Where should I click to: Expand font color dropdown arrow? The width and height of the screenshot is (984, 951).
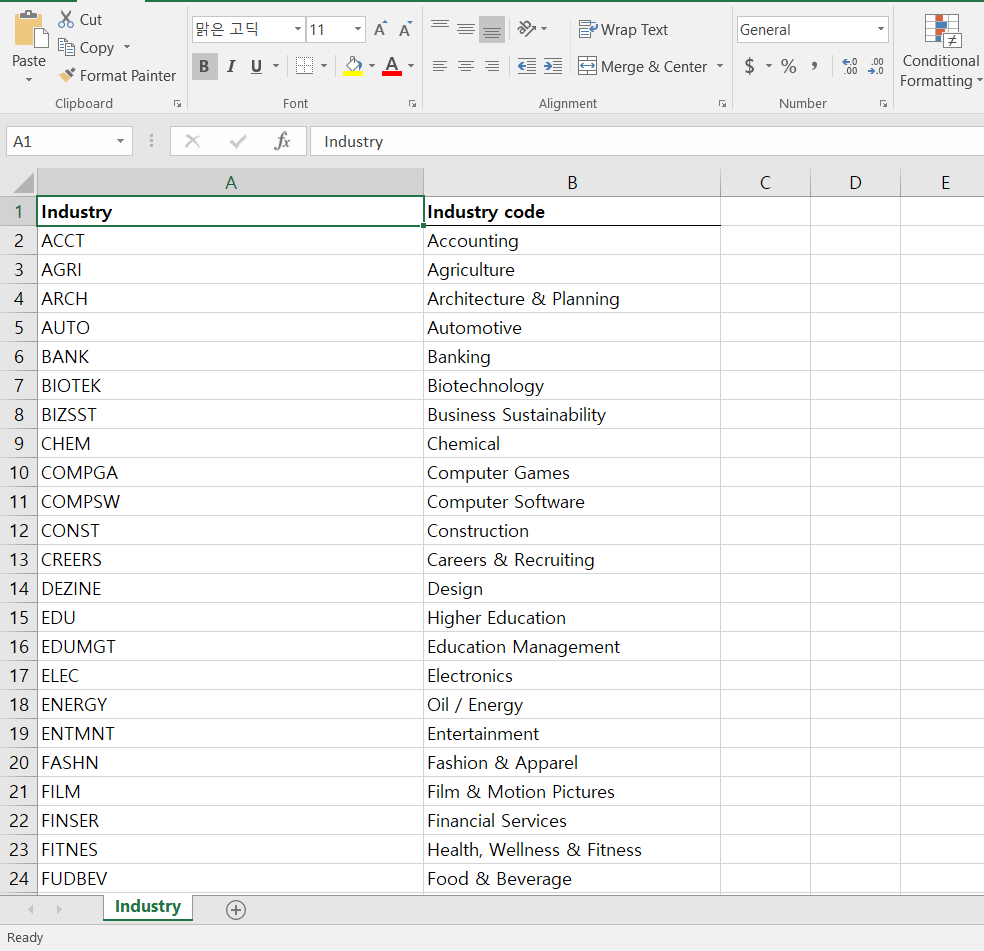pos(411,65)
